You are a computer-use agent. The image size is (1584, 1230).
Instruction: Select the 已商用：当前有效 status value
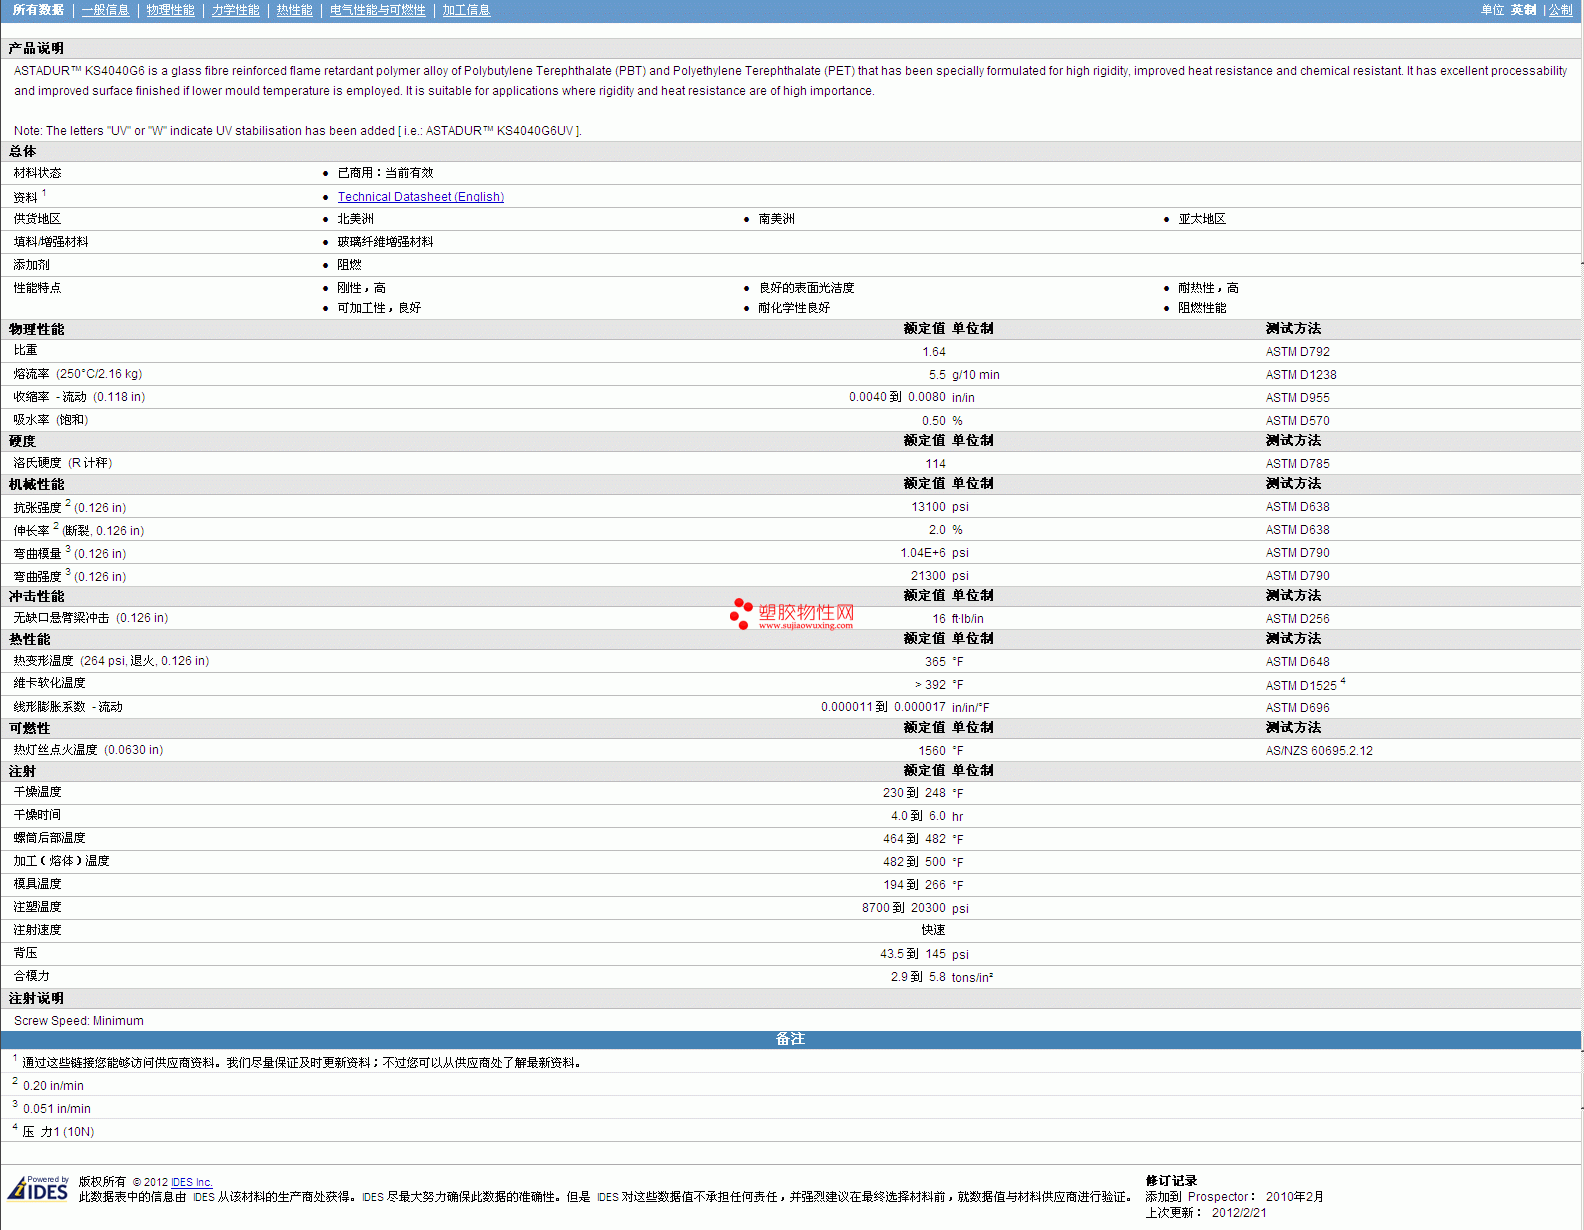click(x=385, y=173)
